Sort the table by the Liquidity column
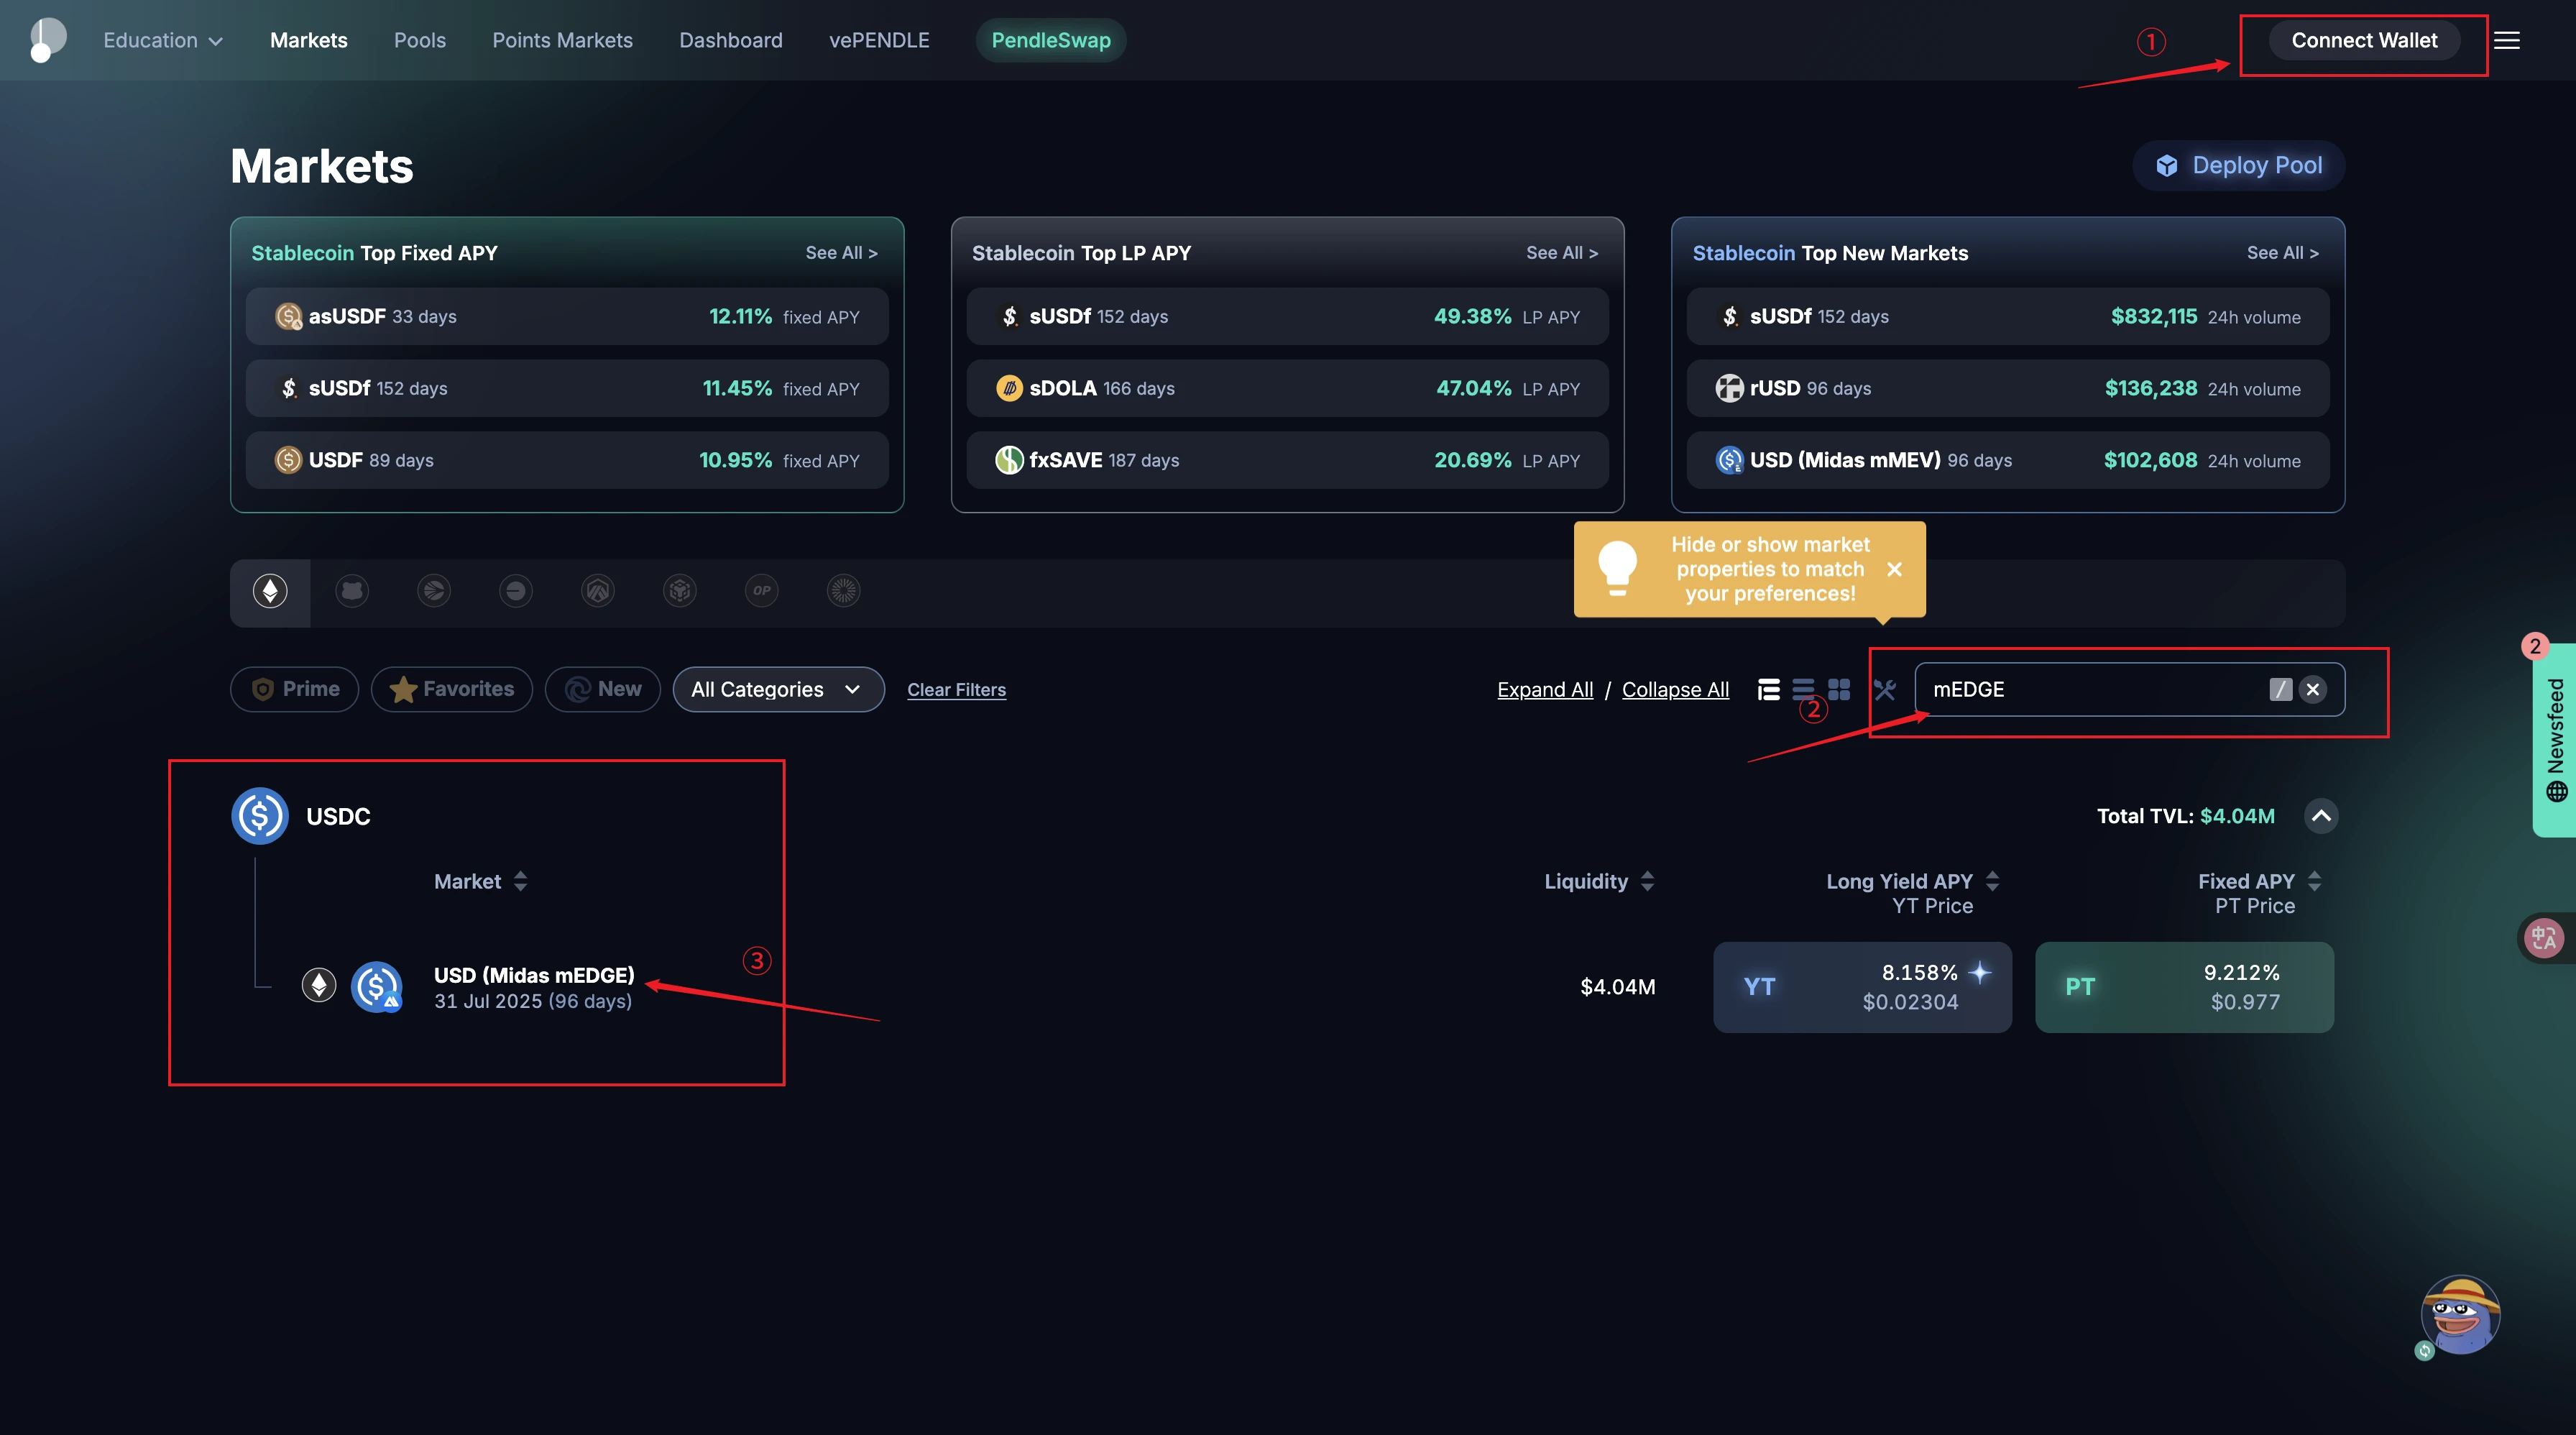2576x1435 pixels. tap(1598, 881)
